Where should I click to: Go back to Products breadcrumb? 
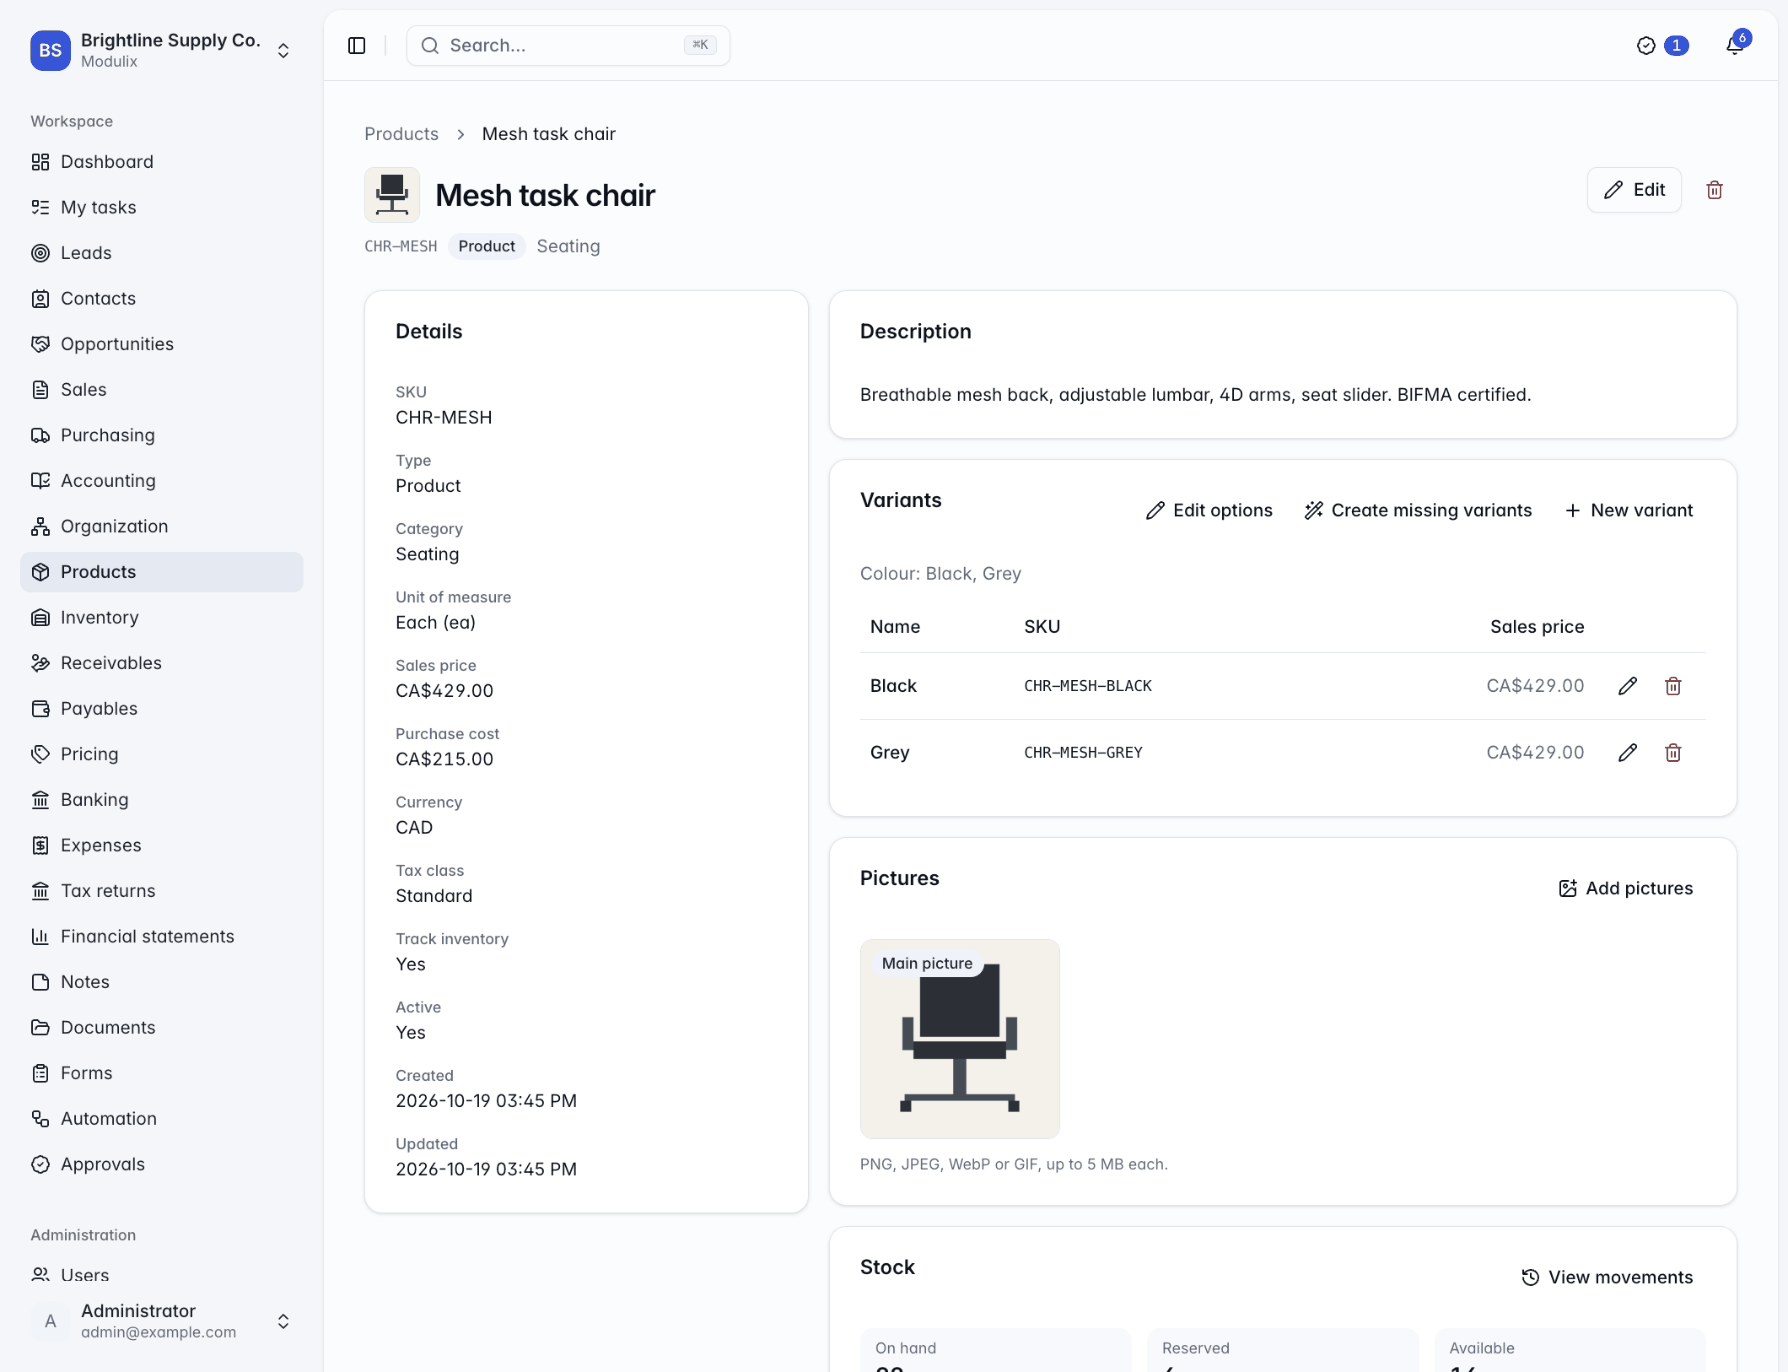coord(401,134)
